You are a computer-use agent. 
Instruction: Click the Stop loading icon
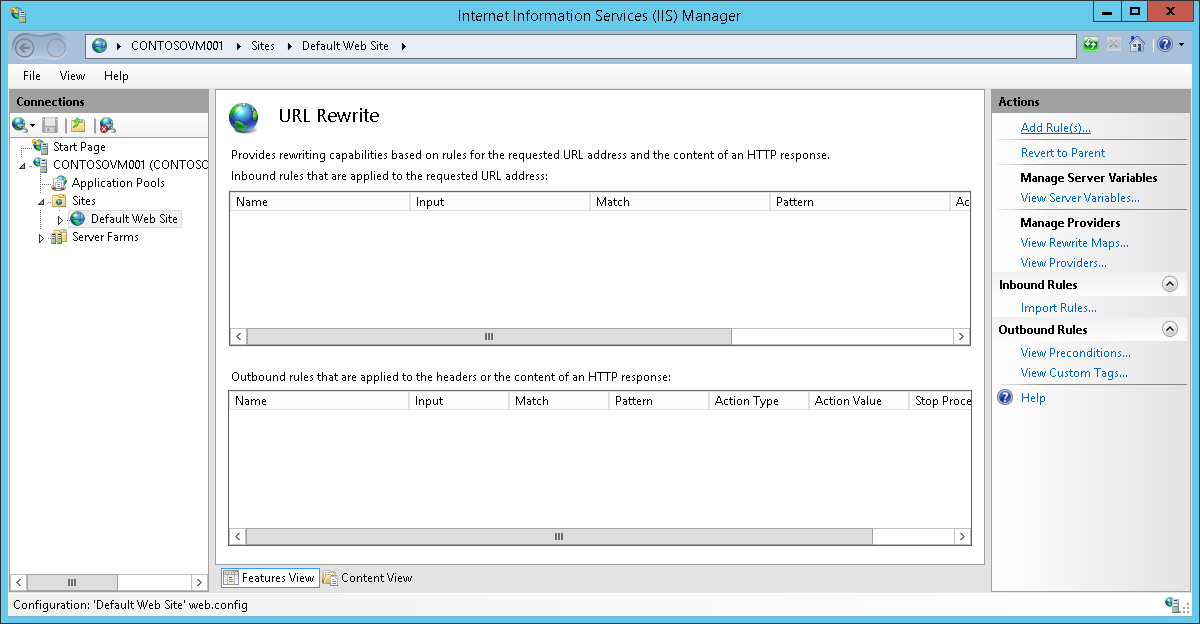click(1114, 45)
